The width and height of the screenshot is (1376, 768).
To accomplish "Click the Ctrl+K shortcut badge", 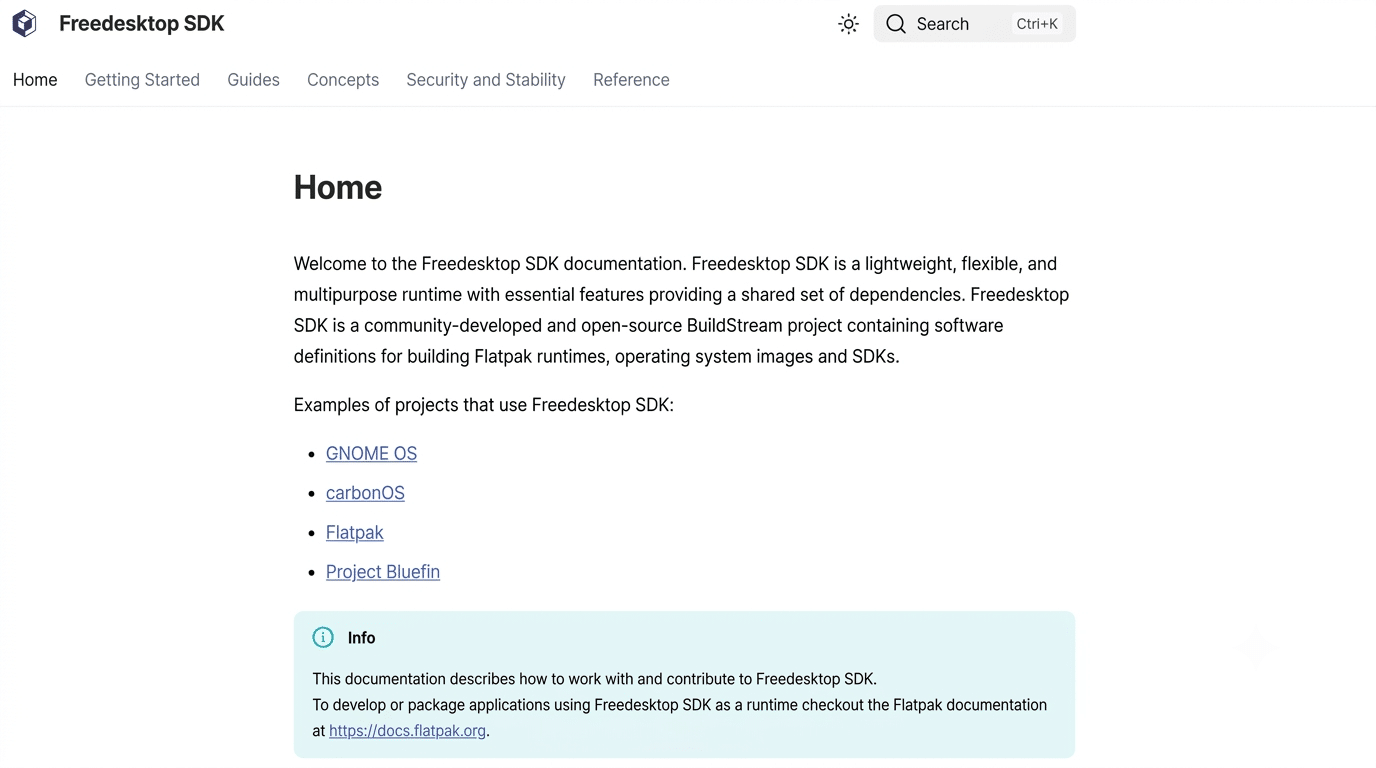I will click(x=1037, y=24).
